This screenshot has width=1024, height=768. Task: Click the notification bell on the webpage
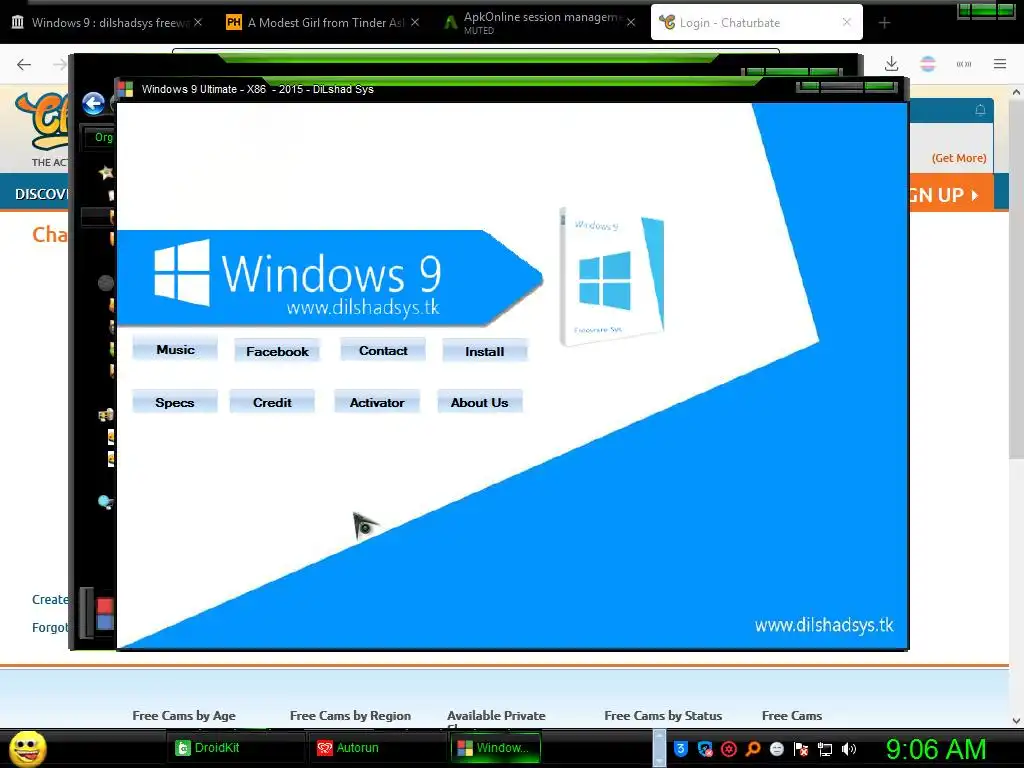980,110
